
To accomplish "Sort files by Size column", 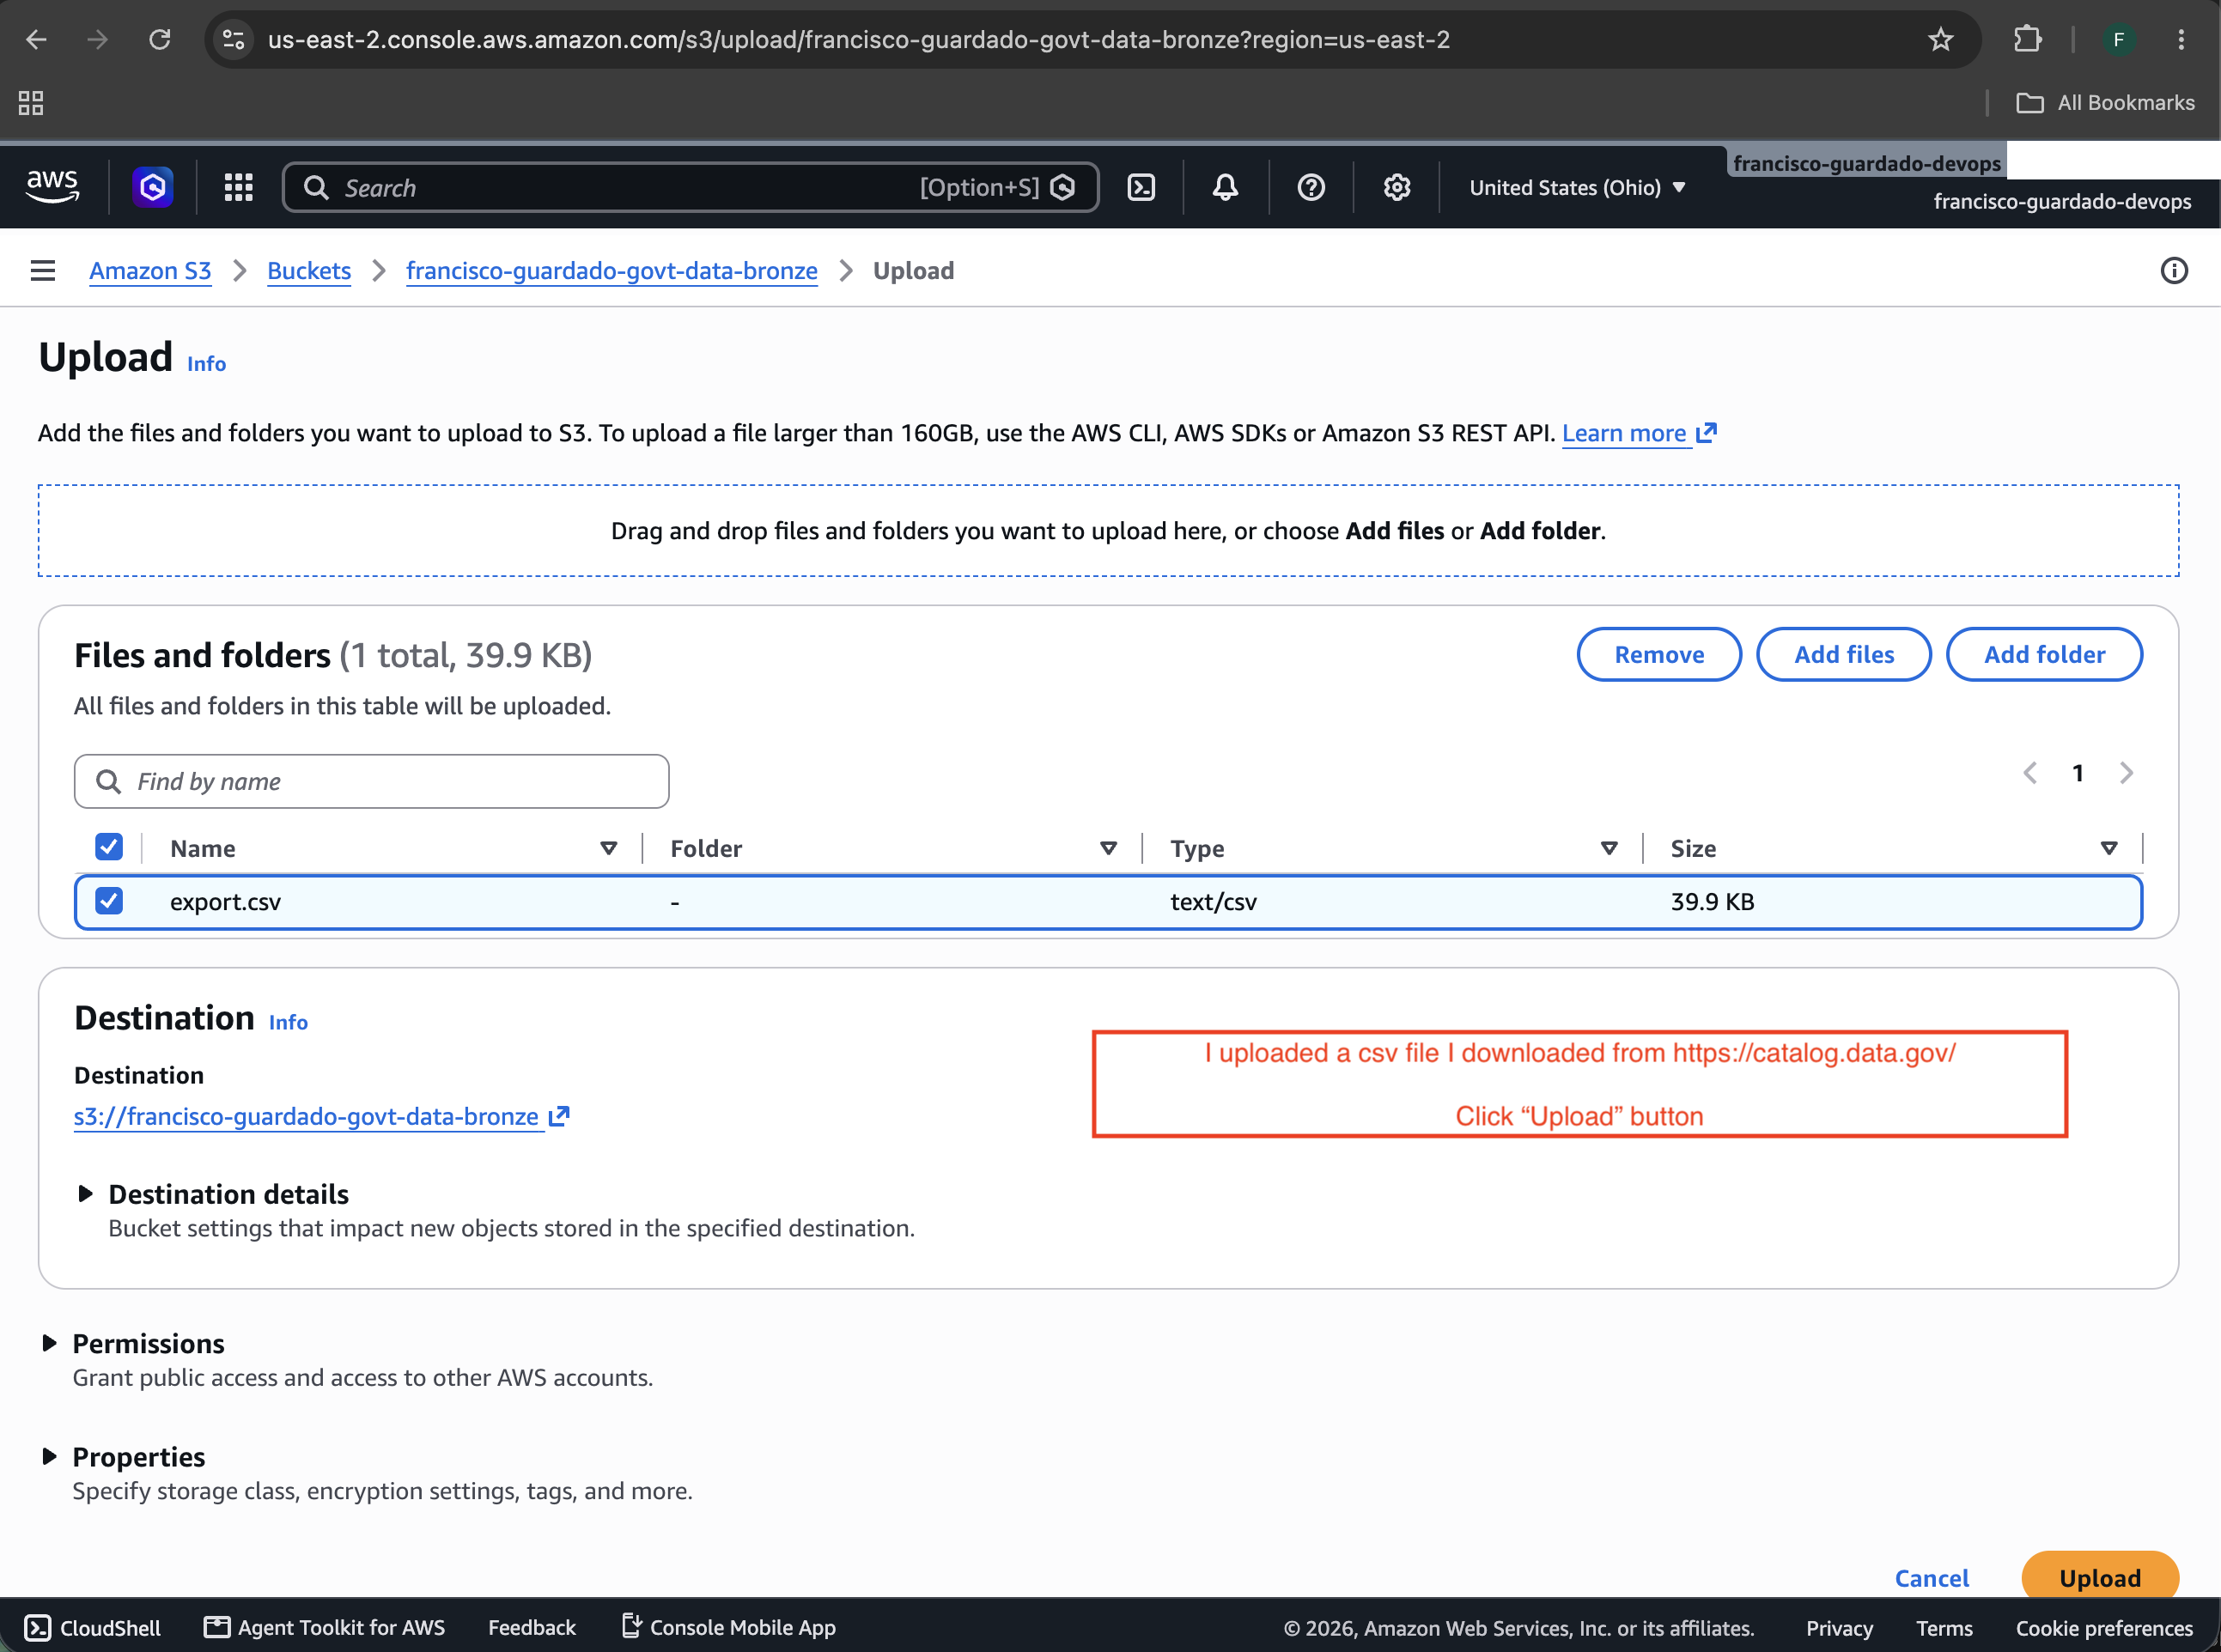I will tap(2109, 848).
